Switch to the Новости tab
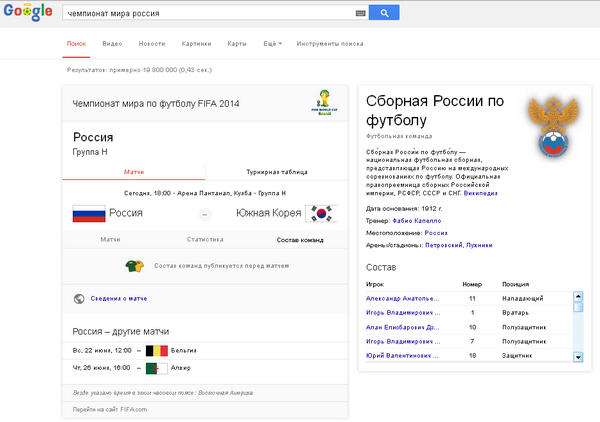The height and width of the screenshot is (422, 600). pyautogui.click(x=152, y=44)
